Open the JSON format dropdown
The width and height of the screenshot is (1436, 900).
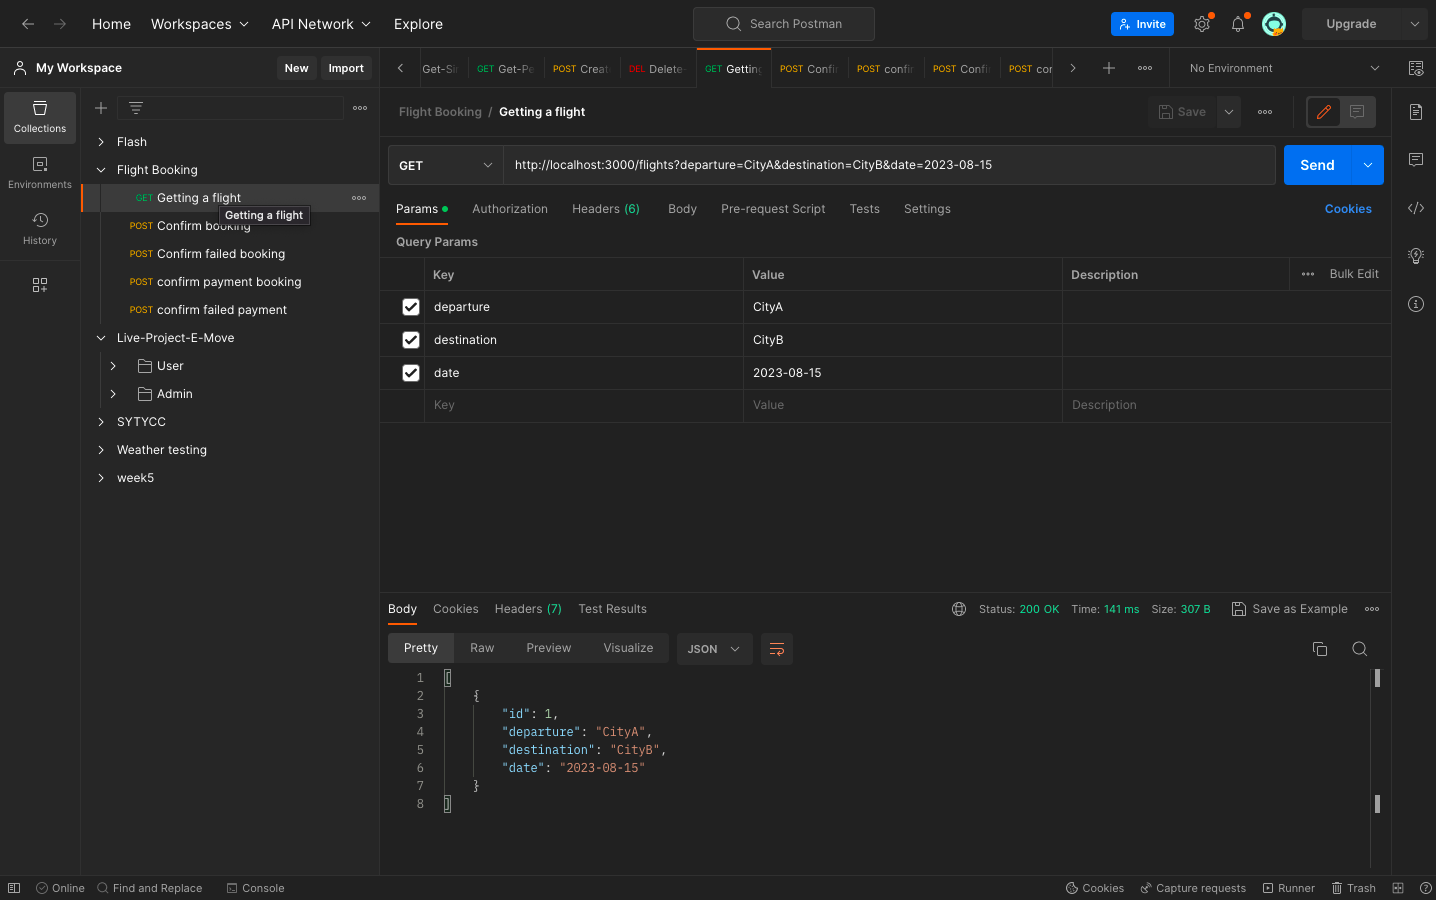[714, 648]
